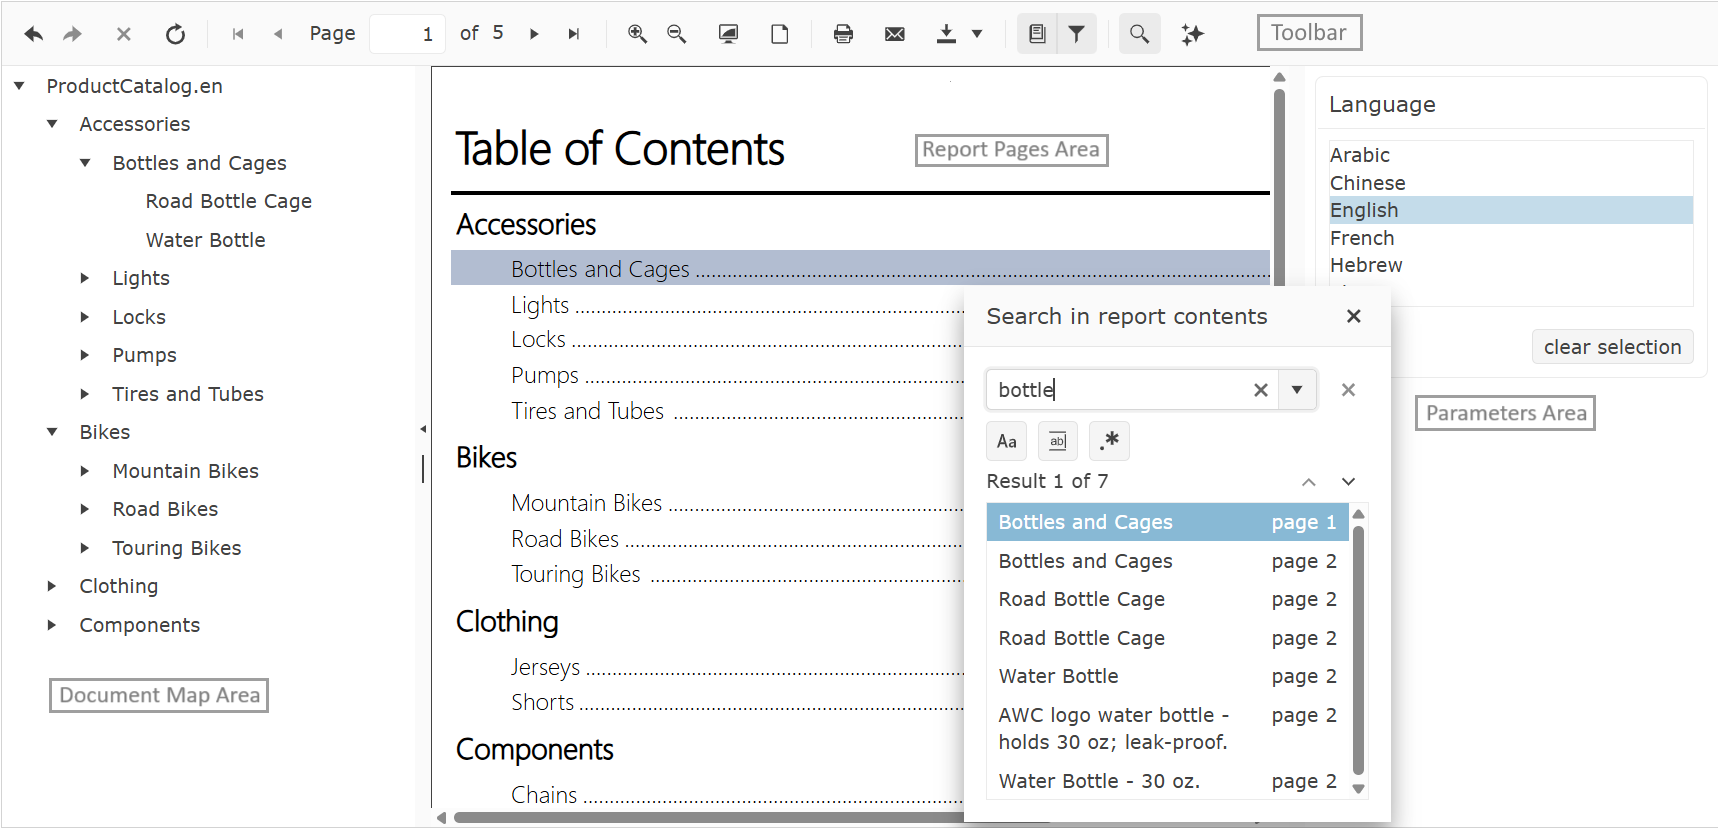Click the Refresh report icon
Viewport: 1718px width, 828px height.
point(175,34)
